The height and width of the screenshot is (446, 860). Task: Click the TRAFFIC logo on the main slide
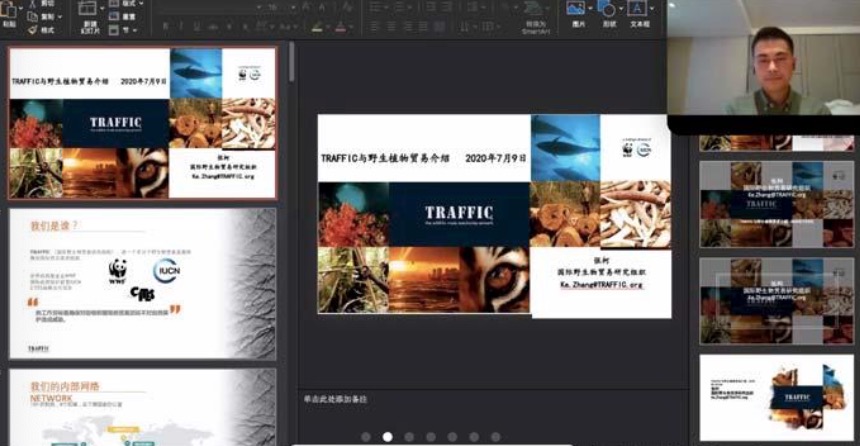459,214
